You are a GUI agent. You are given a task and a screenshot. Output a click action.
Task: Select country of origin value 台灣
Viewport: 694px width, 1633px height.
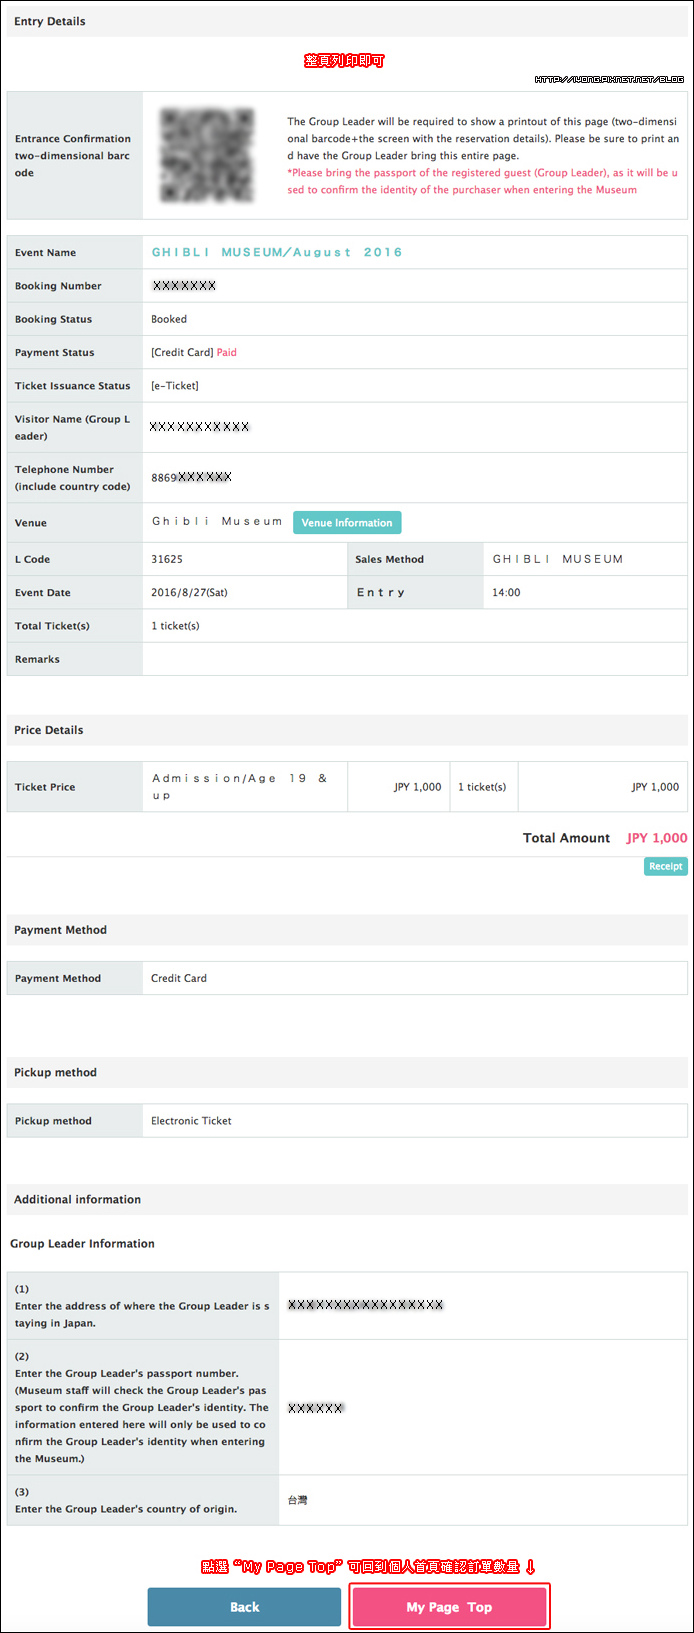click(x=298, y=1500)
